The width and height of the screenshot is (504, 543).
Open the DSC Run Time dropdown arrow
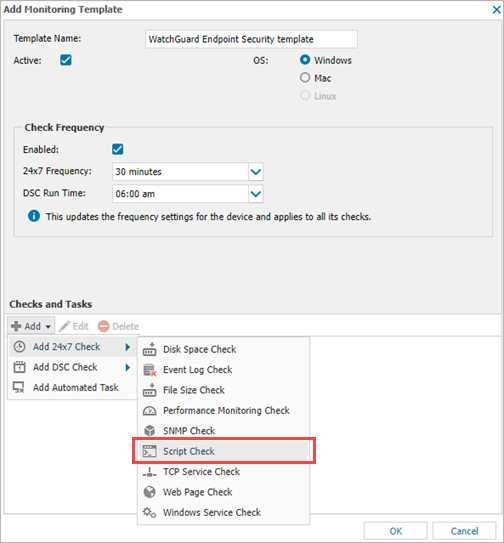(256, 194)
